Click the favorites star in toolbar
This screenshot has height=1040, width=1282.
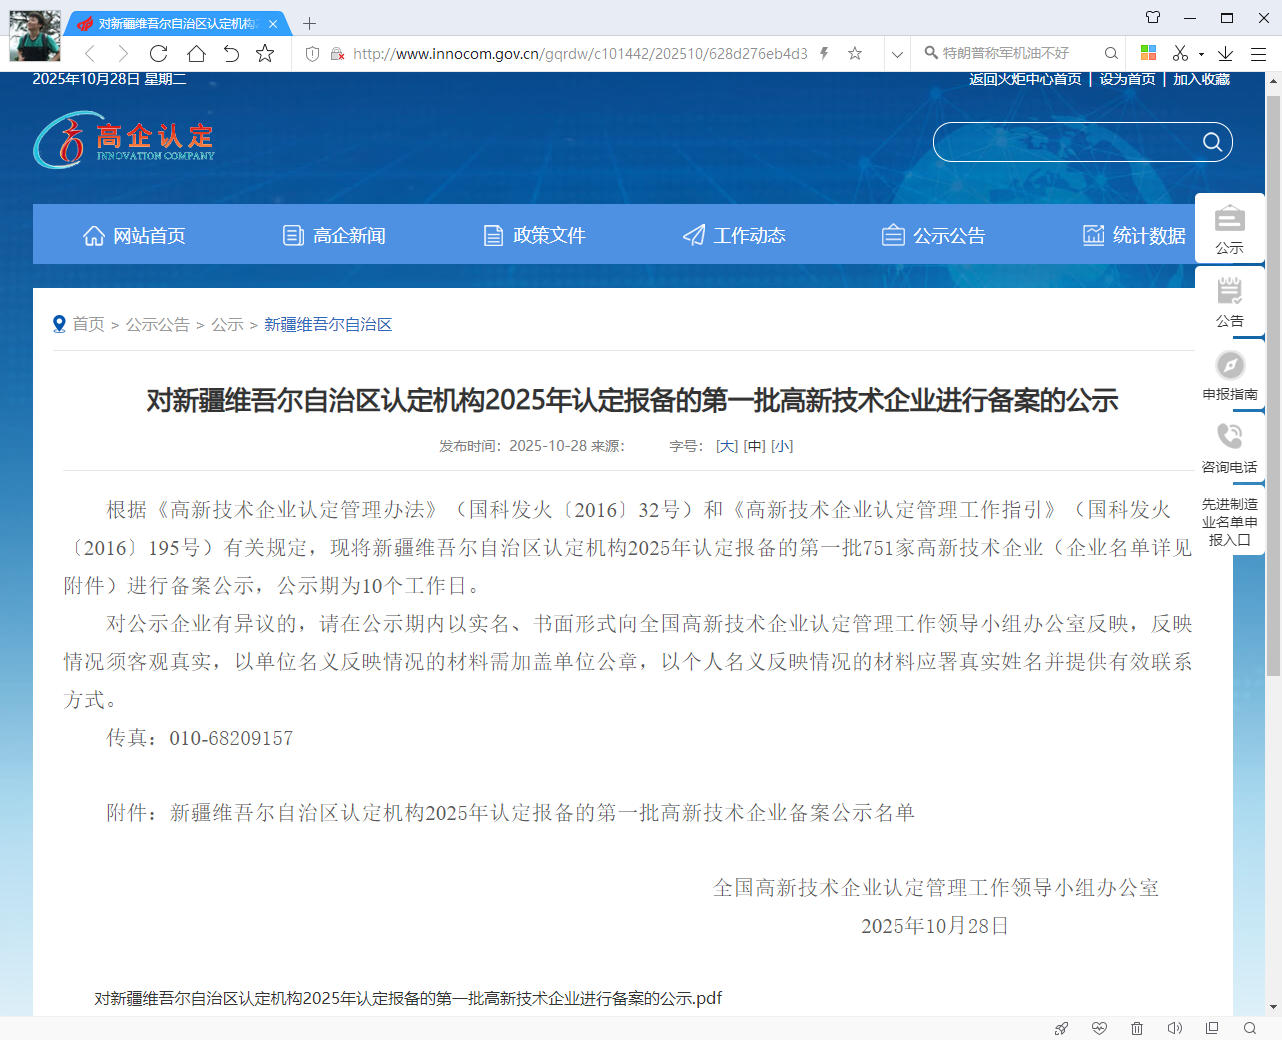[x=265, y=54]
